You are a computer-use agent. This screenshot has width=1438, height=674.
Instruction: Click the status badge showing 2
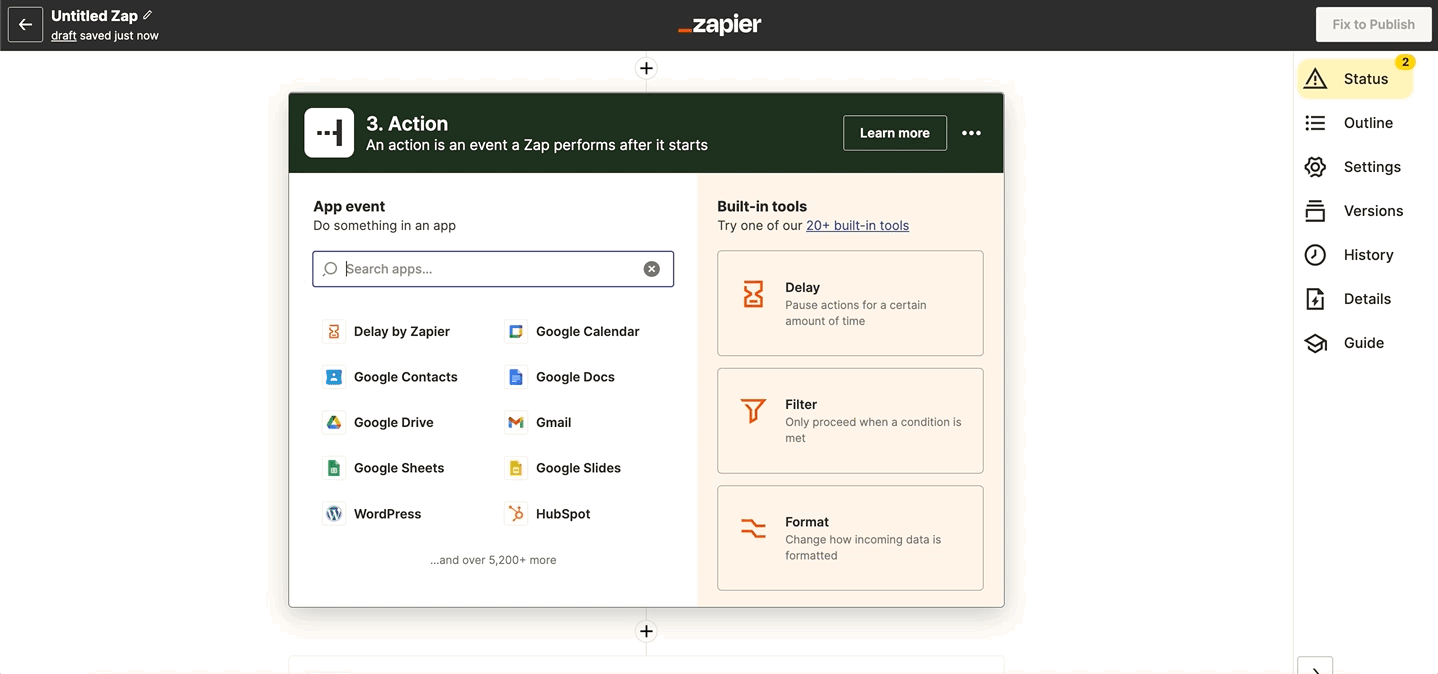pyautogui.click(x=1405, y=62)
